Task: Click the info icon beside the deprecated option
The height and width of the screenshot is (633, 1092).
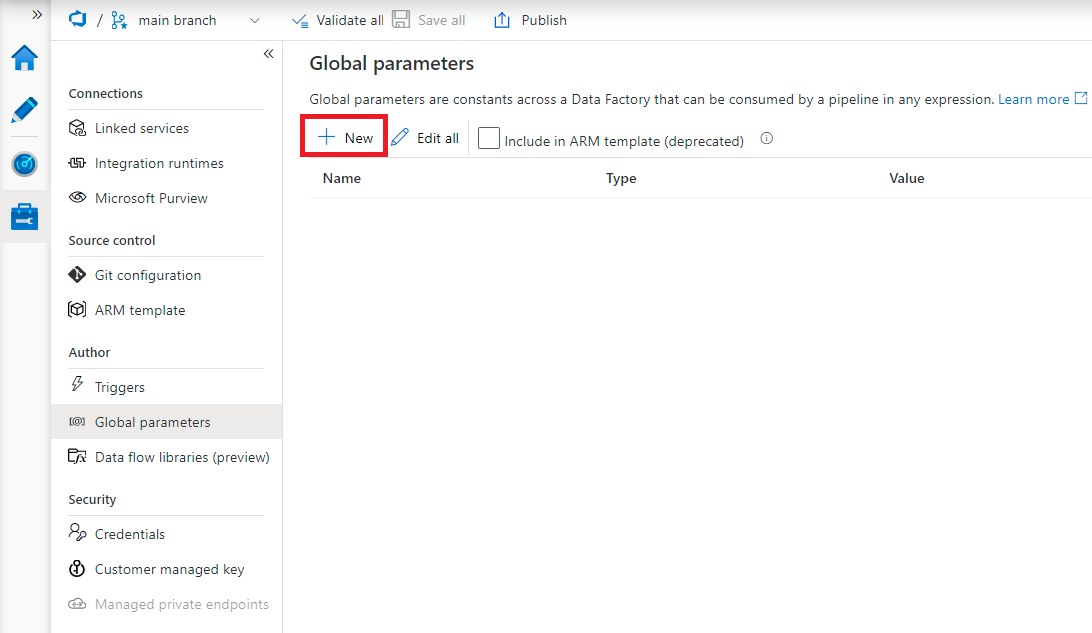Action: click(766, 138)
